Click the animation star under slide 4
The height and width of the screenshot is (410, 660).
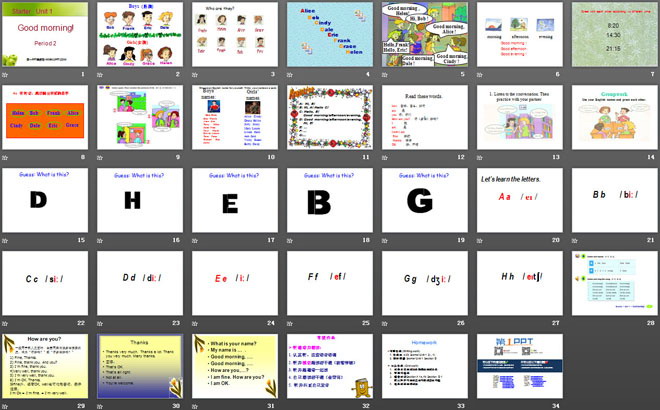(290, 75)
